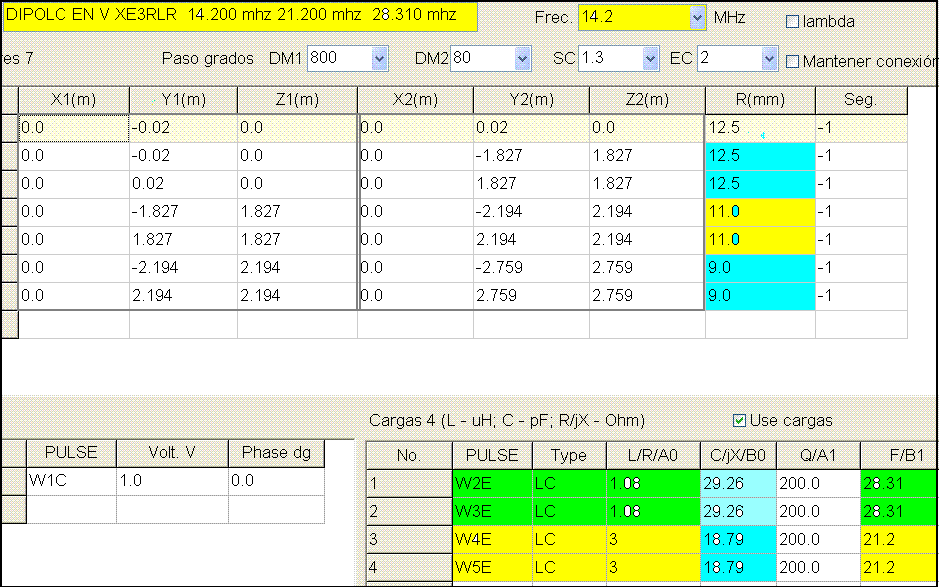
Task: Select the row number 3 cell in loads table
Action: click(409, 540)
